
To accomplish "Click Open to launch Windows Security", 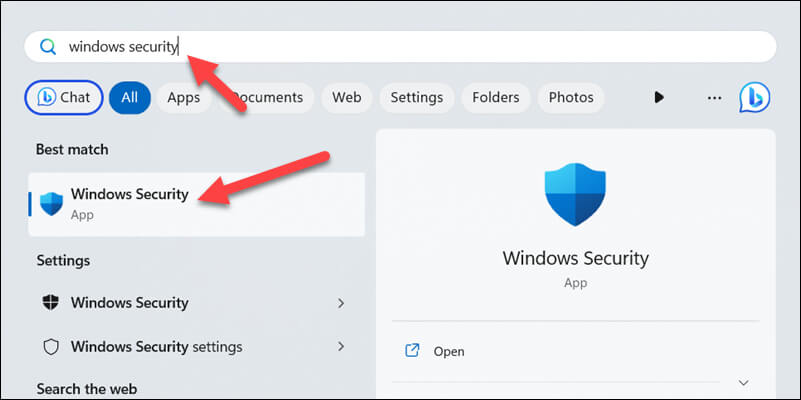I will [449, 352].
